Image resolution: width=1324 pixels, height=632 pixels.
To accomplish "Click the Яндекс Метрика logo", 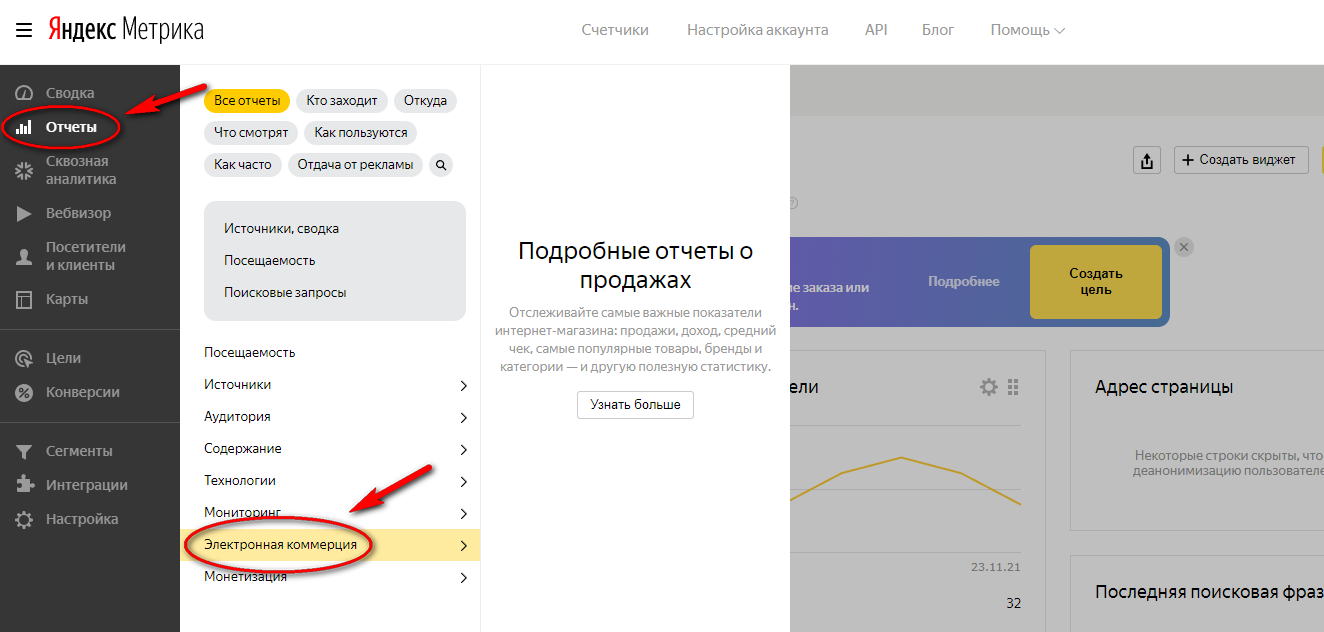I will pos(126,30).
